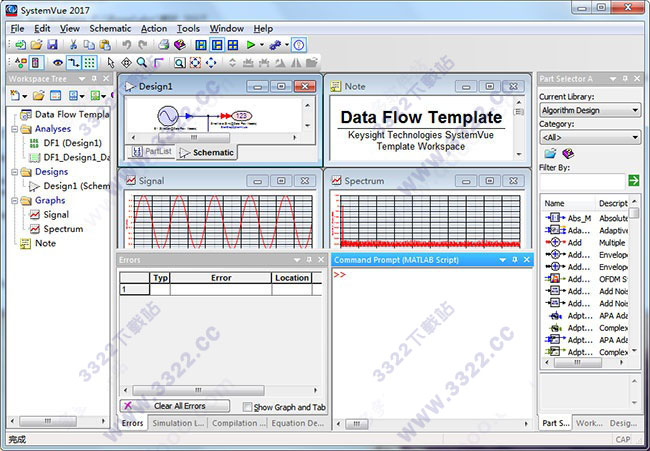This screenshot has width=650, height=451.
Task: Click the Cut scissors icon
Action: (x=74, y=45)
